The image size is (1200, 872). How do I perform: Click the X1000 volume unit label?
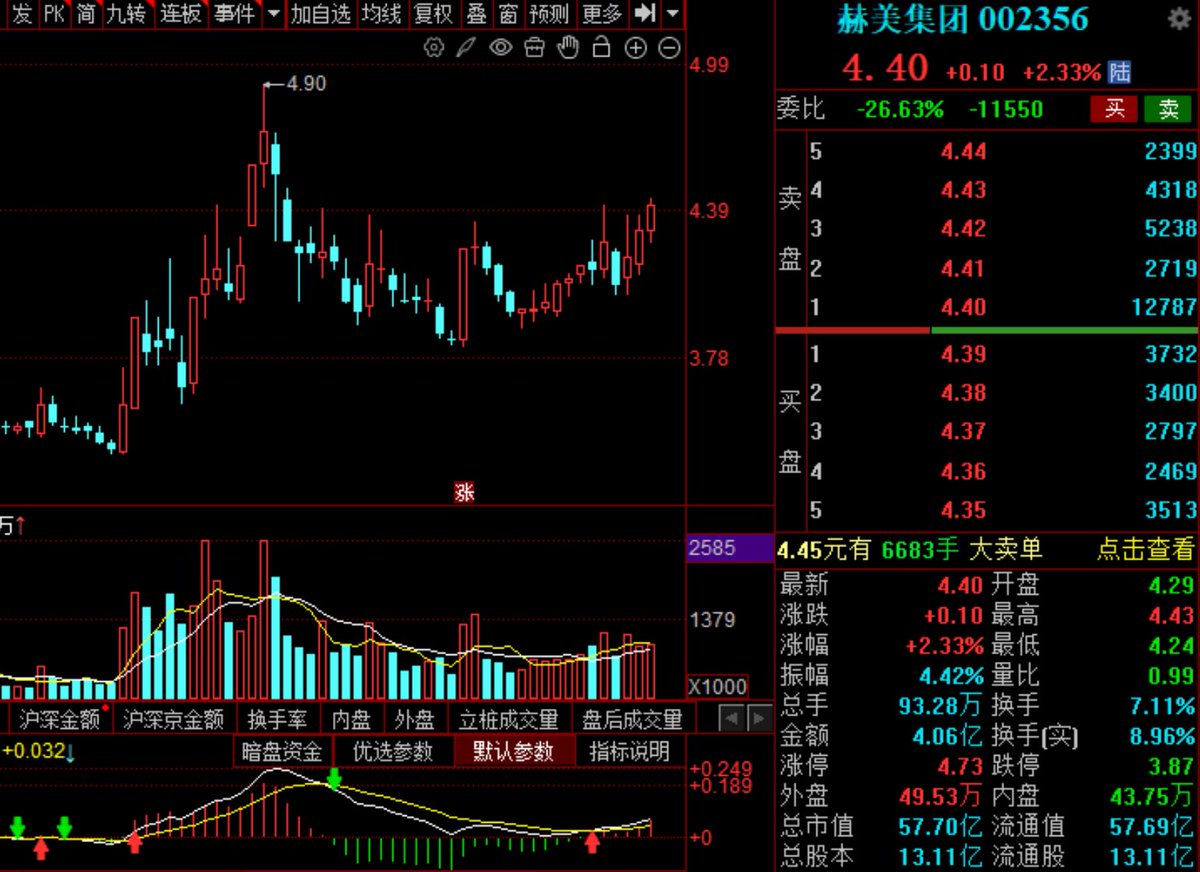click(x=717, y=686)
